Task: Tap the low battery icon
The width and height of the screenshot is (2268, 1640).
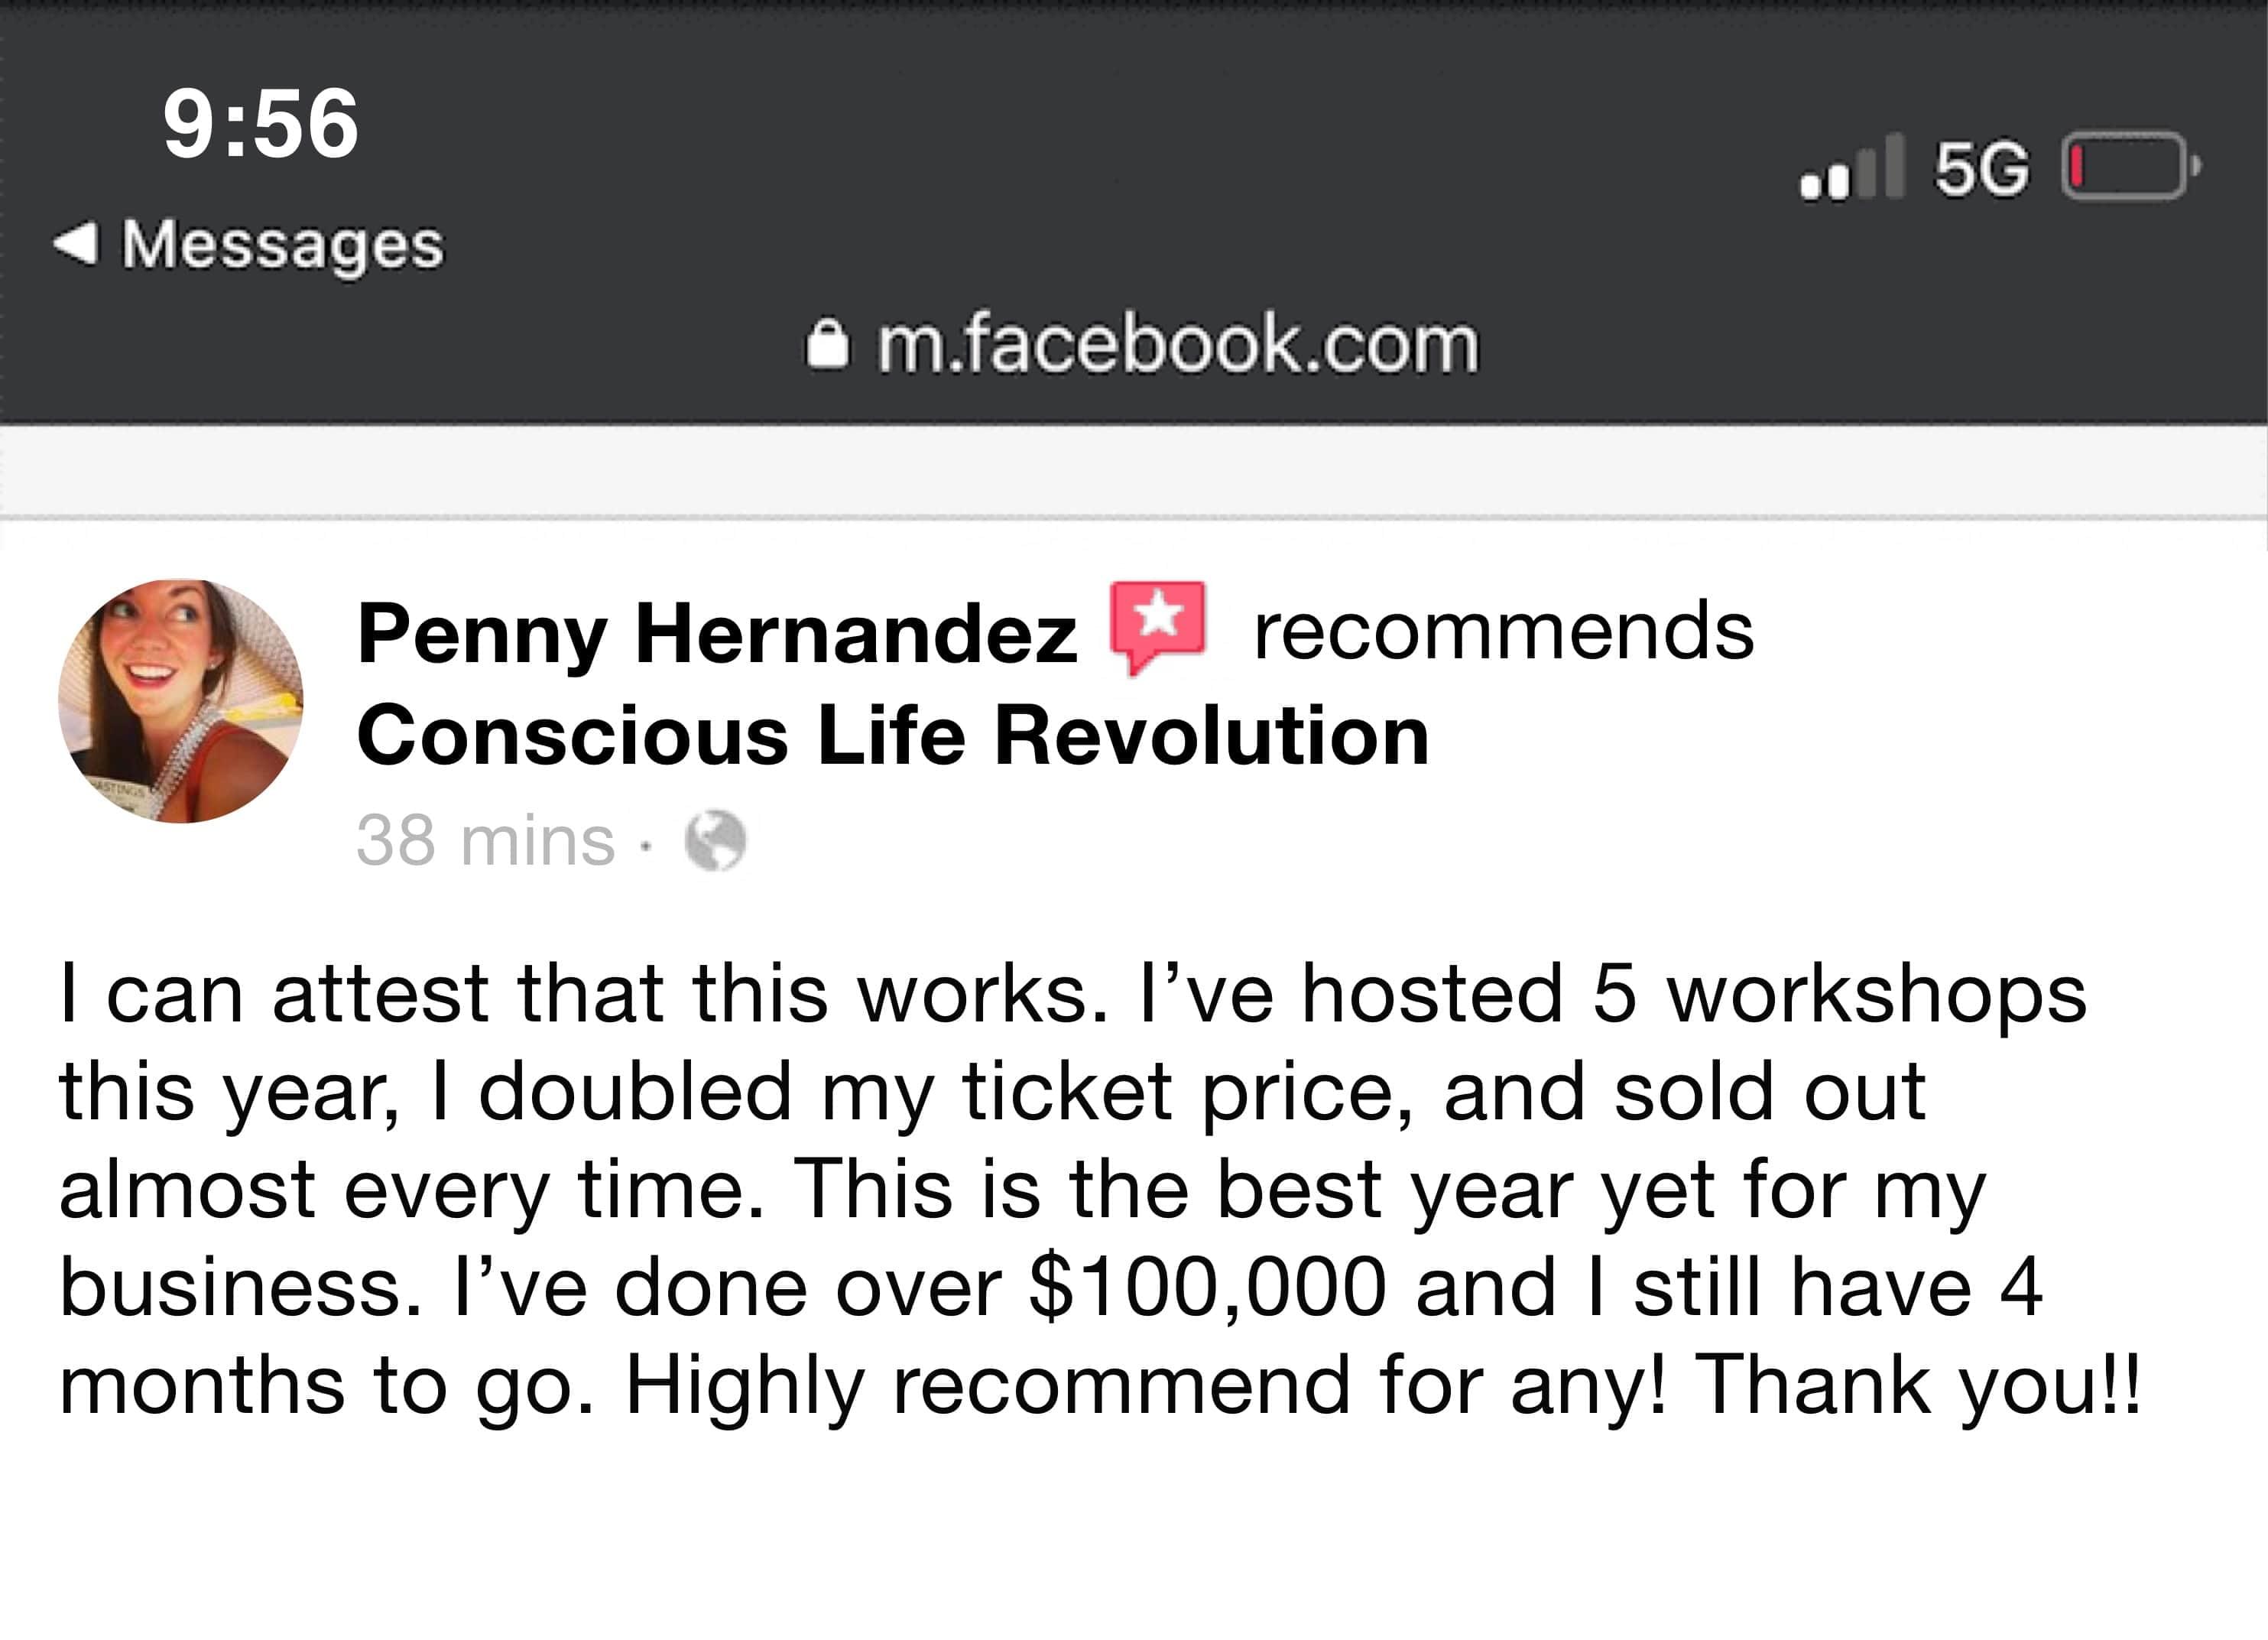Action: (2130, 167)
